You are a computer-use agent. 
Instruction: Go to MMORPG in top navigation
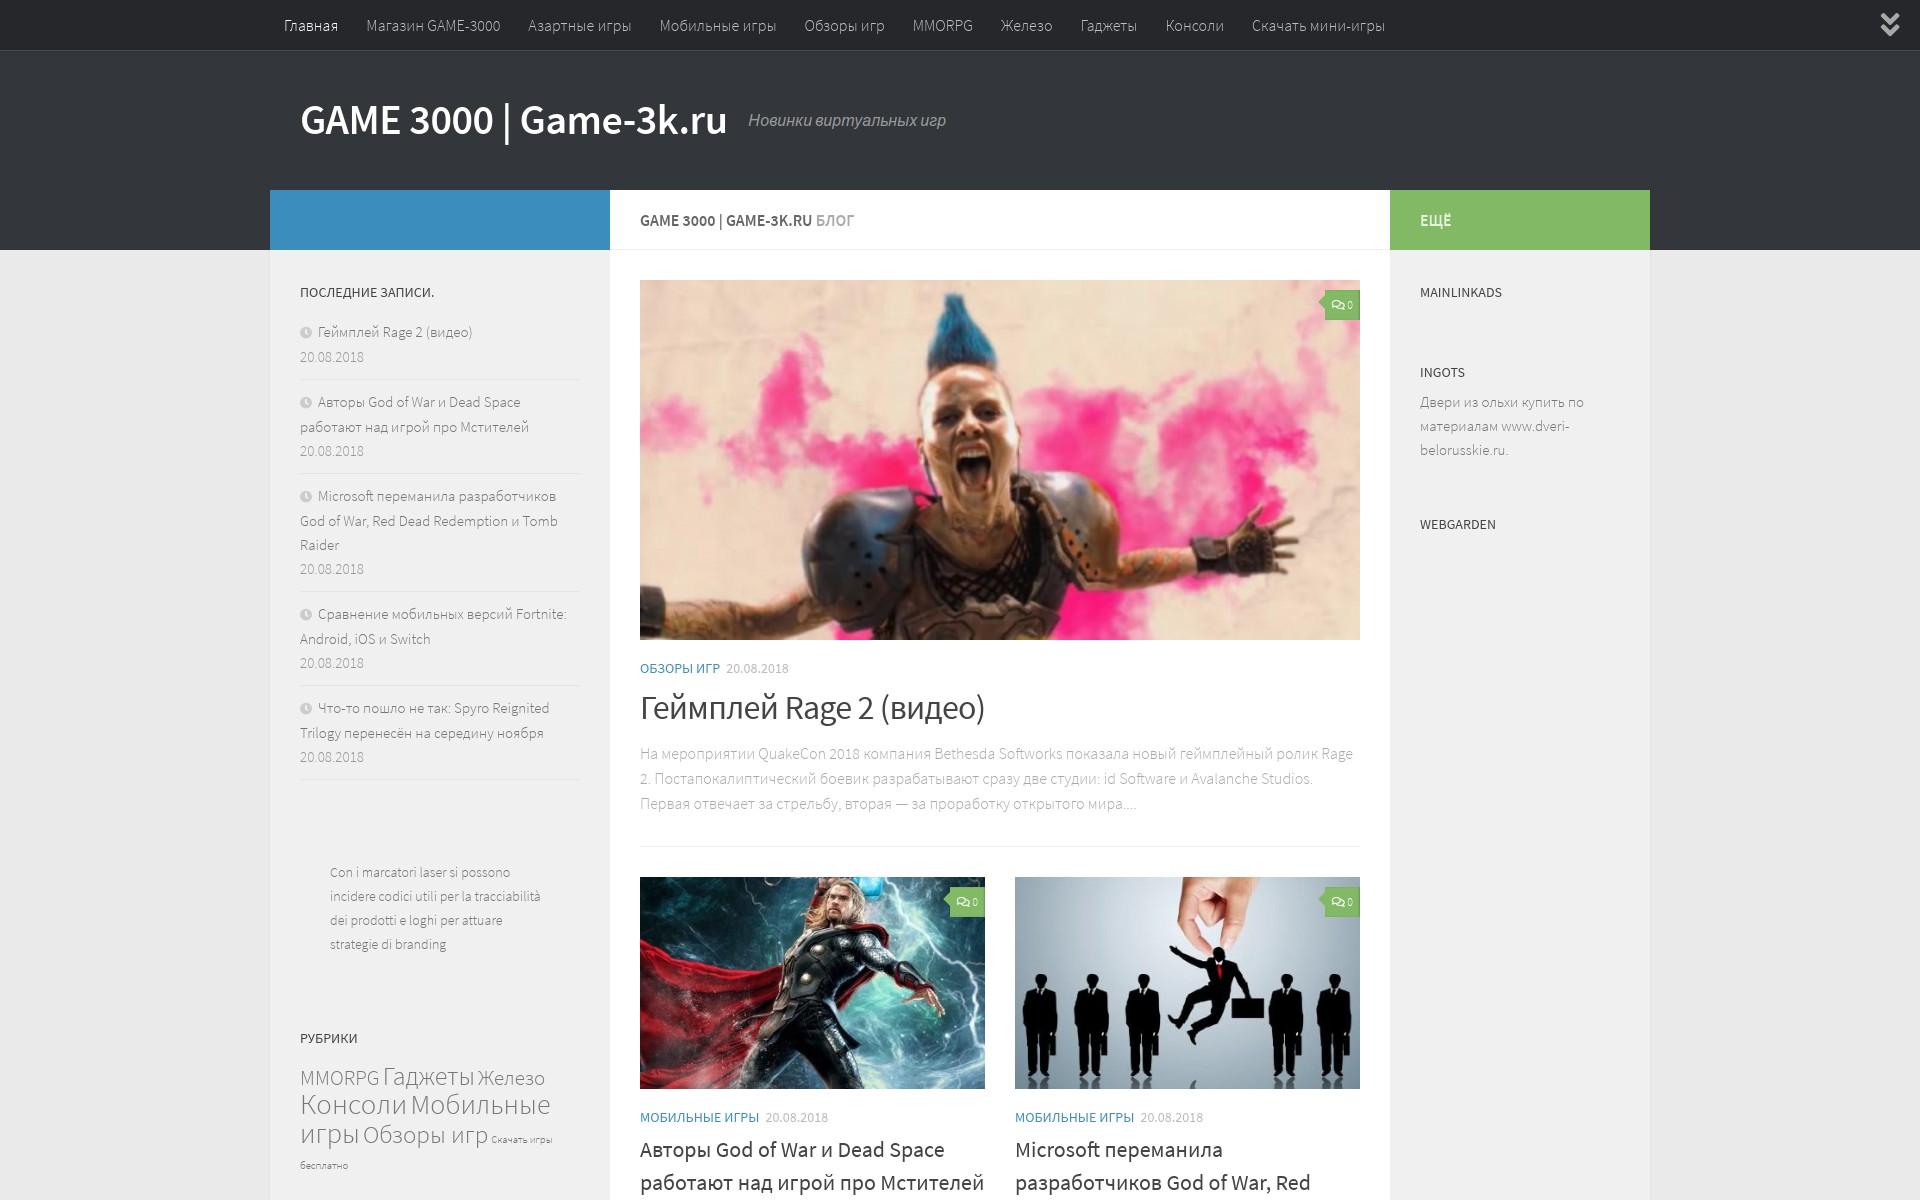942,26
